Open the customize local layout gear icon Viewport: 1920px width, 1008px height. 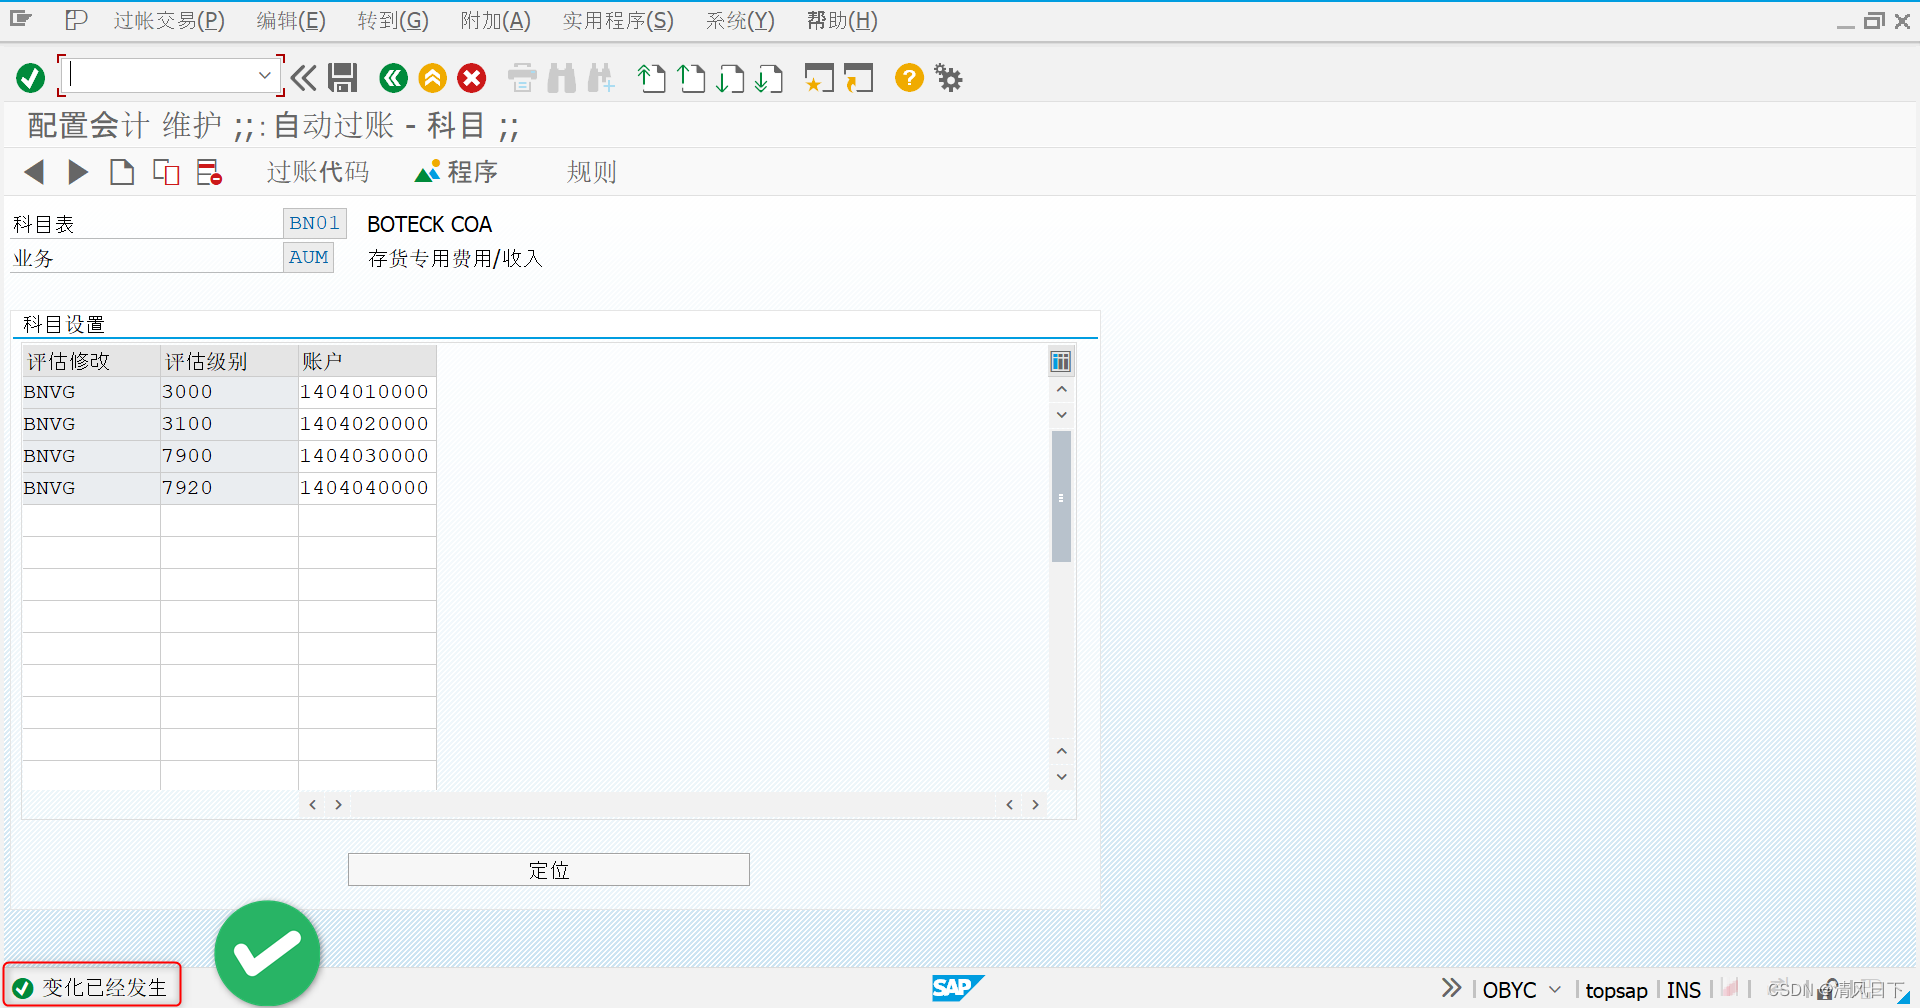coord(947,78)
